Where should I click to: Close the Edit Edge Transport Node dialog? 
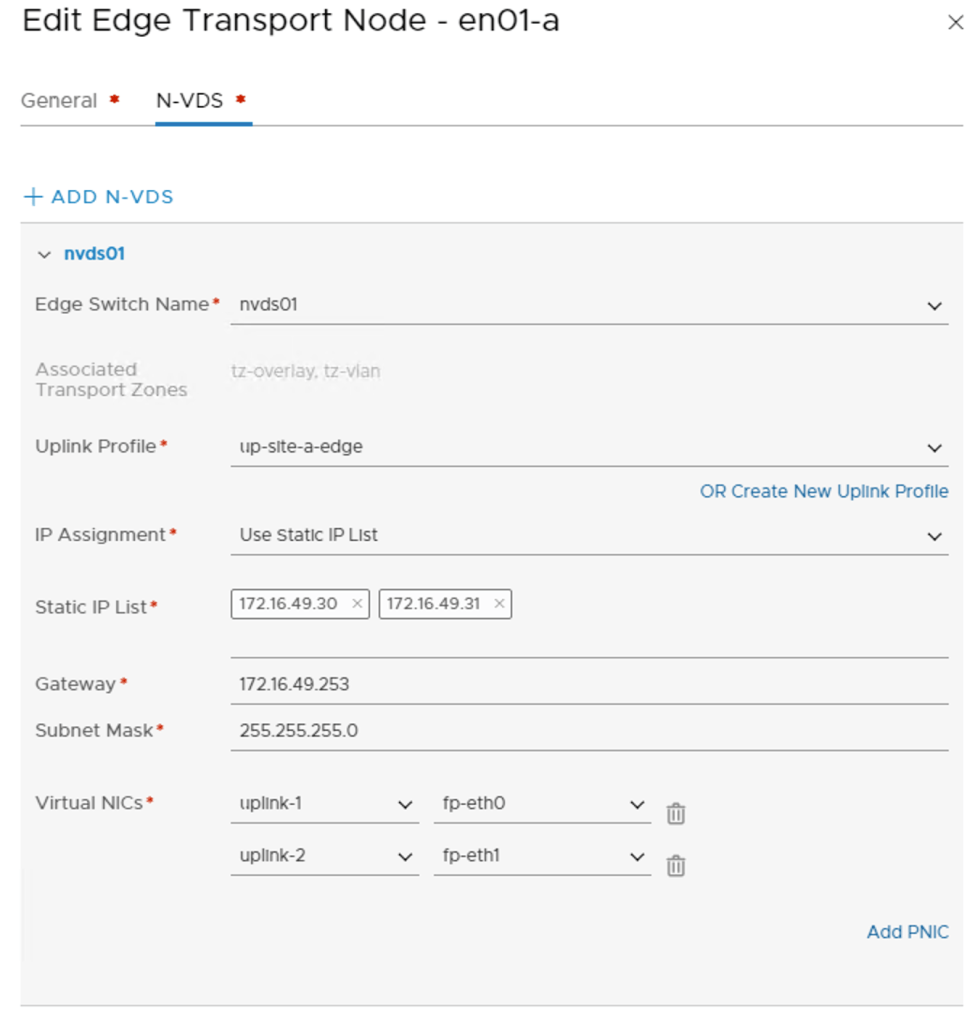point(958,22)
